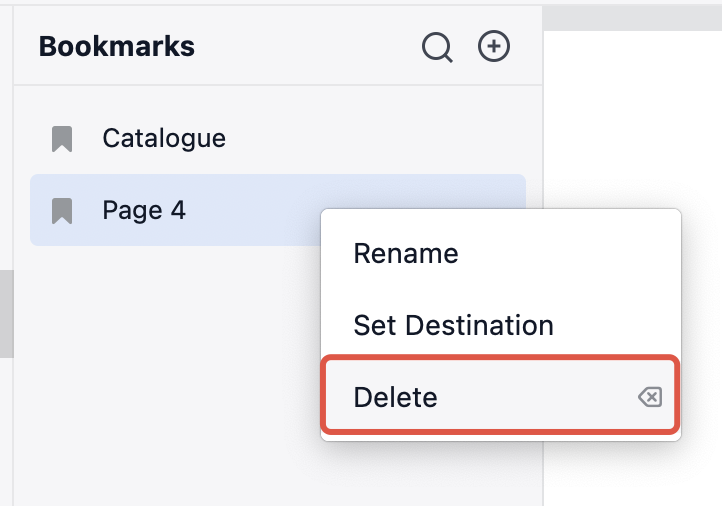Click the backspace icon in Delete entry
Image resolution: width=722 pixels, height=506 pixels.
649,398
